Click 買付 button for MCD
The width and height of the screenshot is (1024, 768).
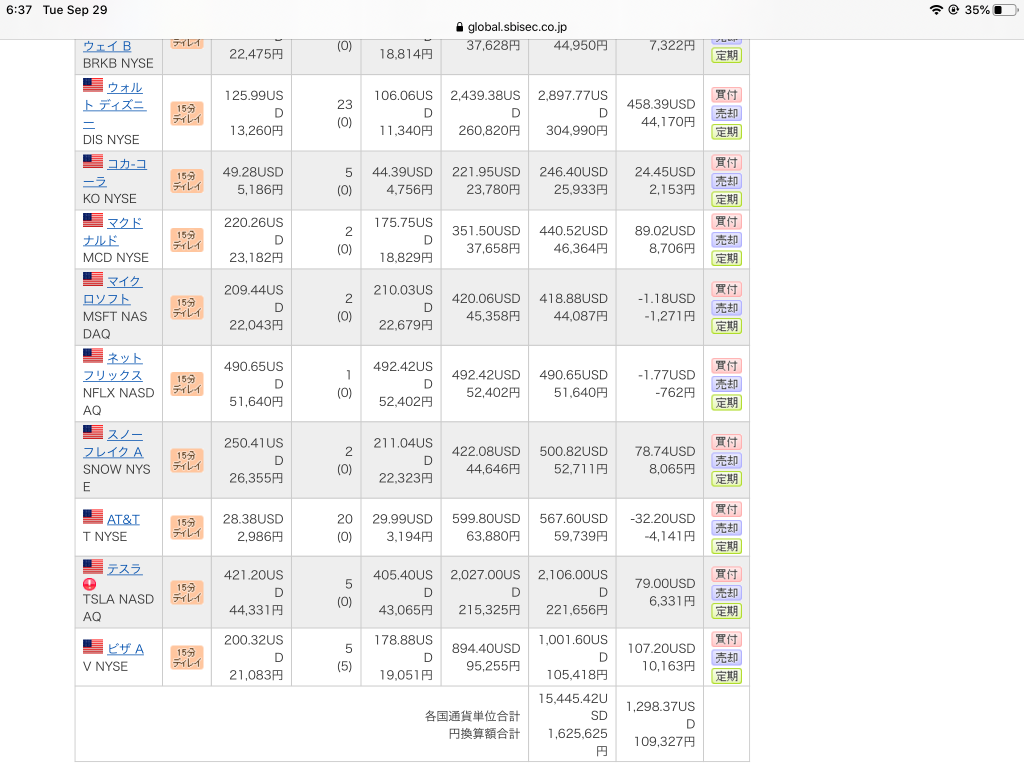click(726, 221)
